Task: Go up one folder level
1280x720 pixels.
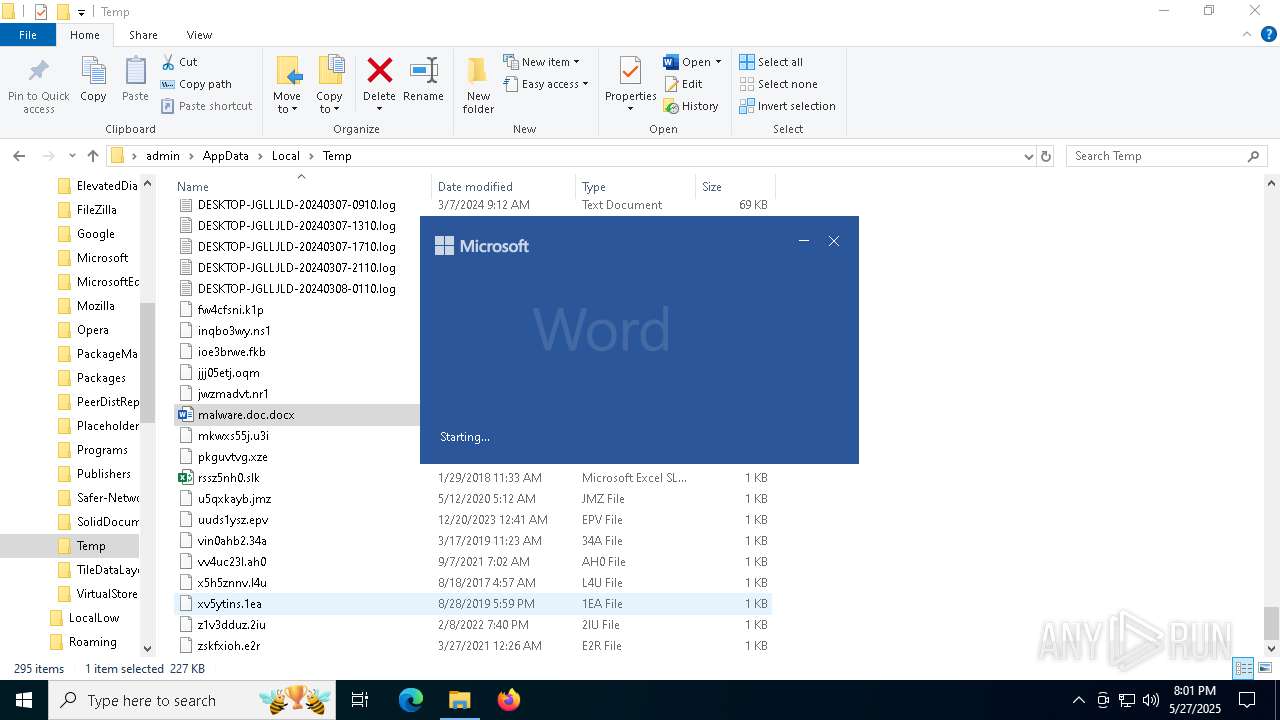Action: [93, 156]
